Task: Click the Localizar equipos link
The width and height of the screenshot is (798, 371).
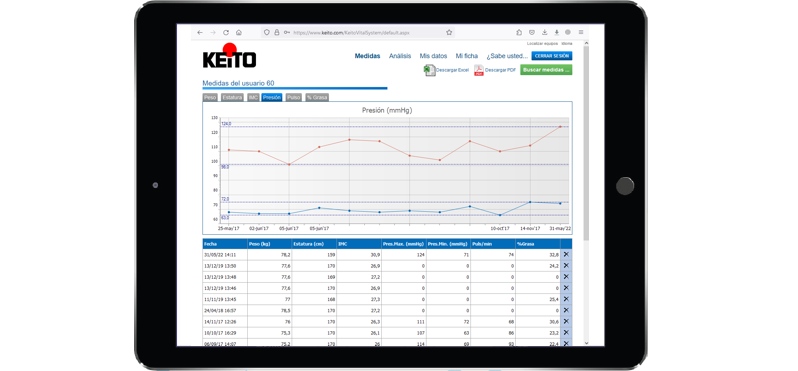Action: tap(542, 44)
